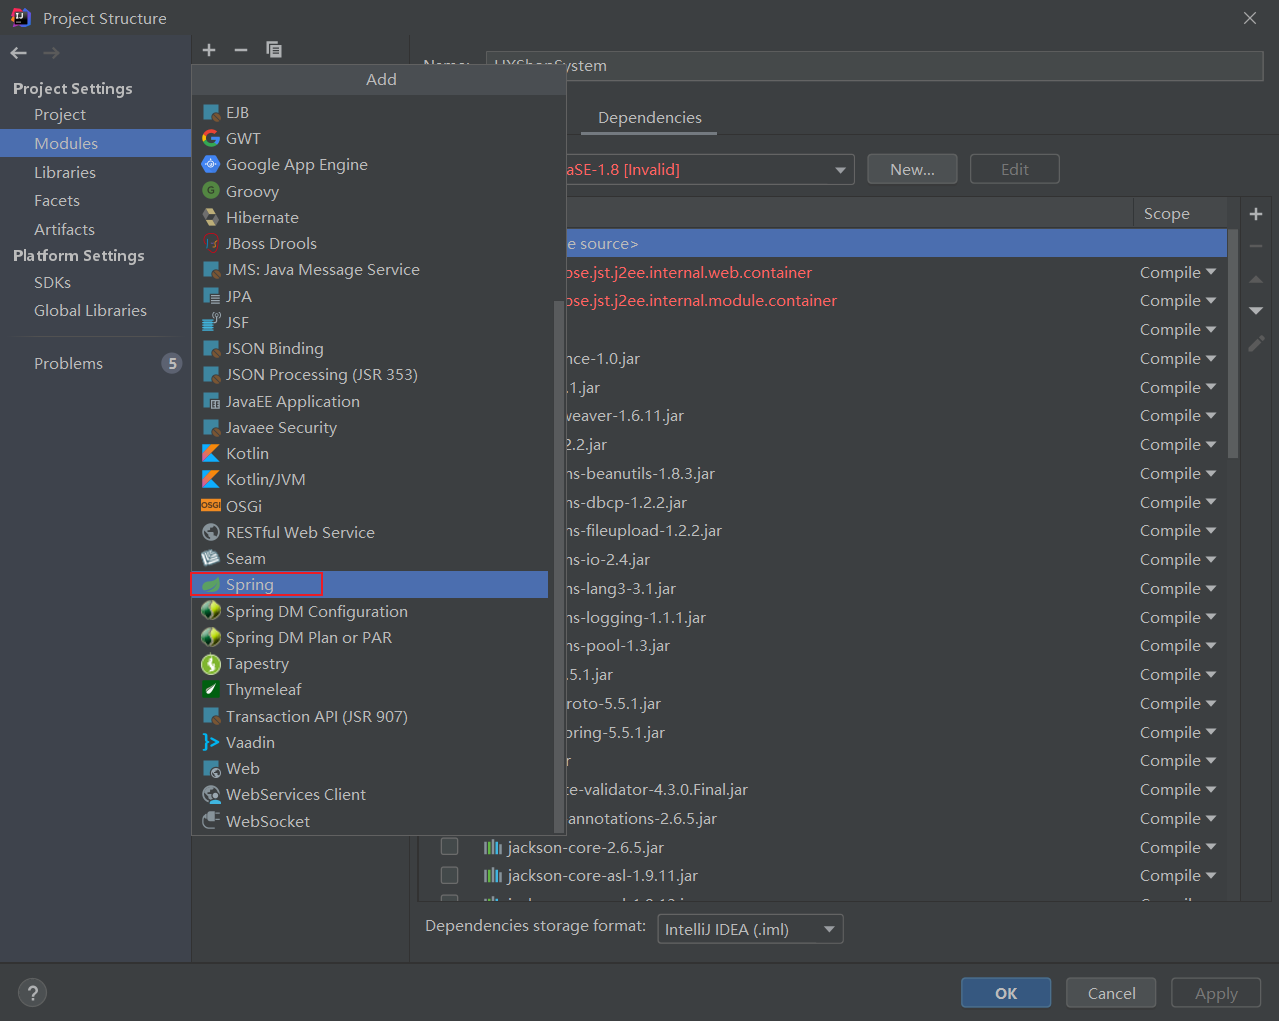Click the New... SDK button
The image size is (1279, 1021).
[x=912, y=169]
